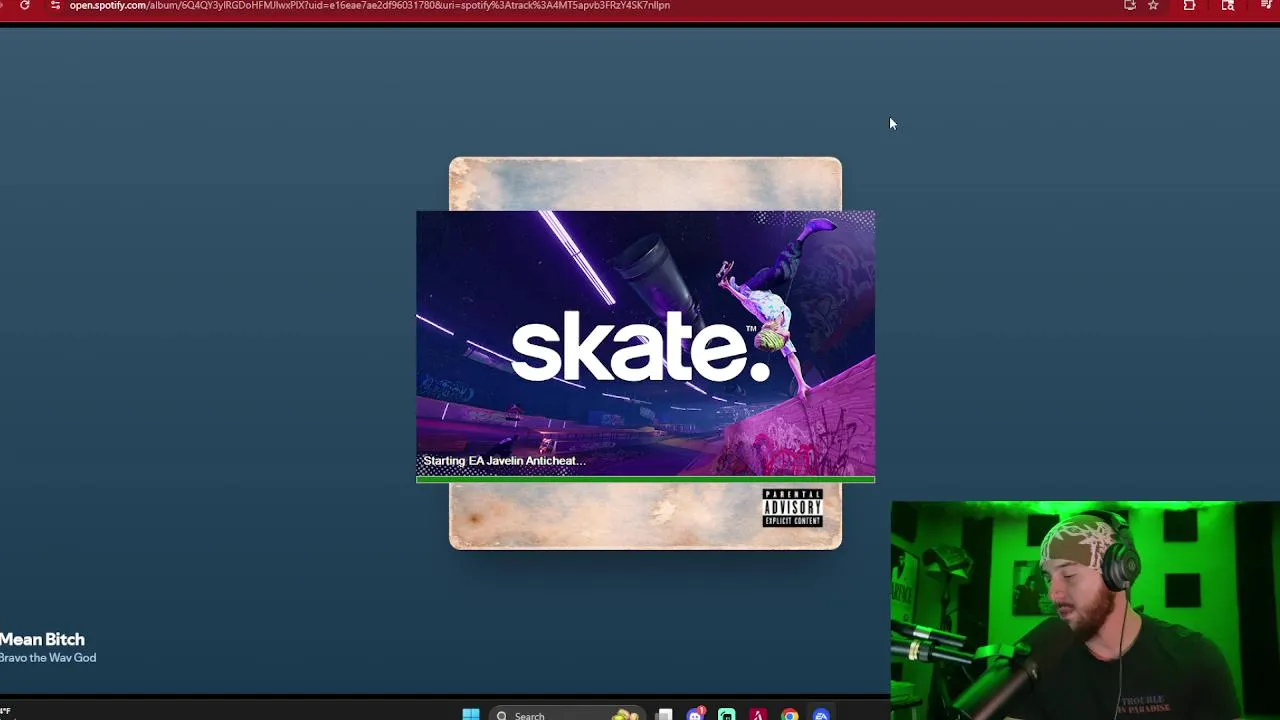
Task: Open the browser extensions puzzle icon
Action: [x=1189, y=5]
